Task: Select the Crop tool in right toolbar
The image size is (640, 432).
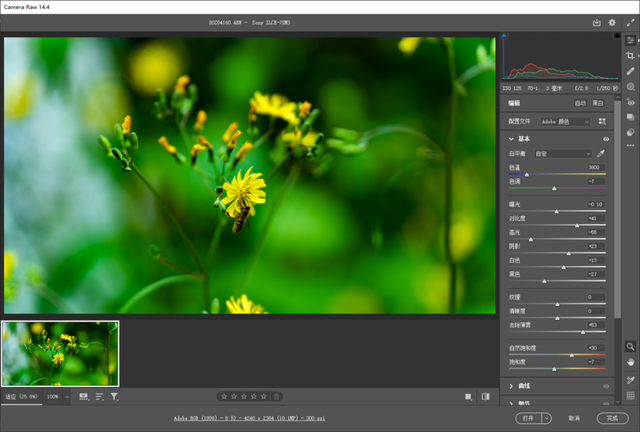Action: [x=631, y=56]
